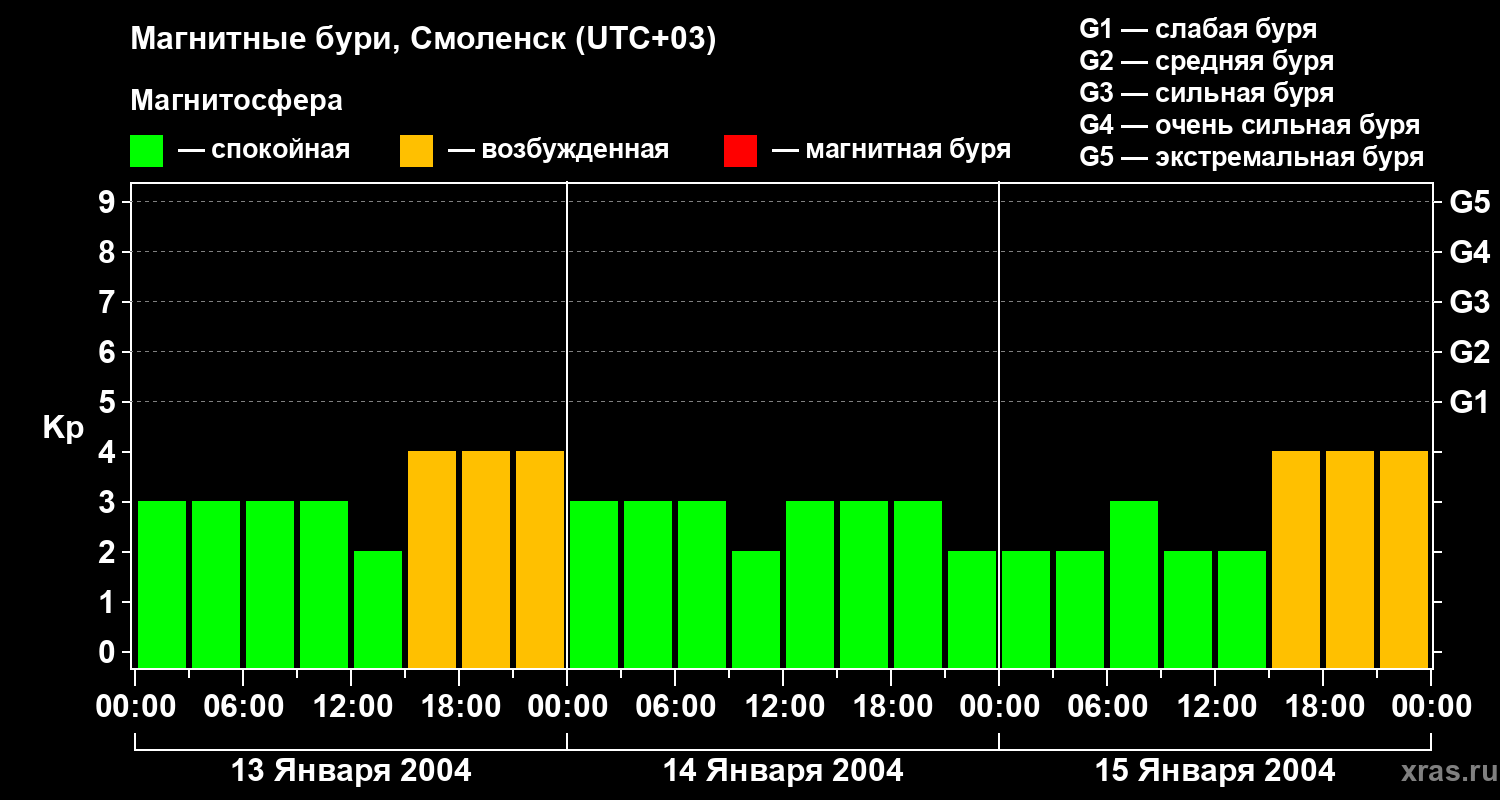Screen dimensions: 1500x800
Task: Select the 'G5 — экстремальная буря' legend line
Action: click(1252, 158)
